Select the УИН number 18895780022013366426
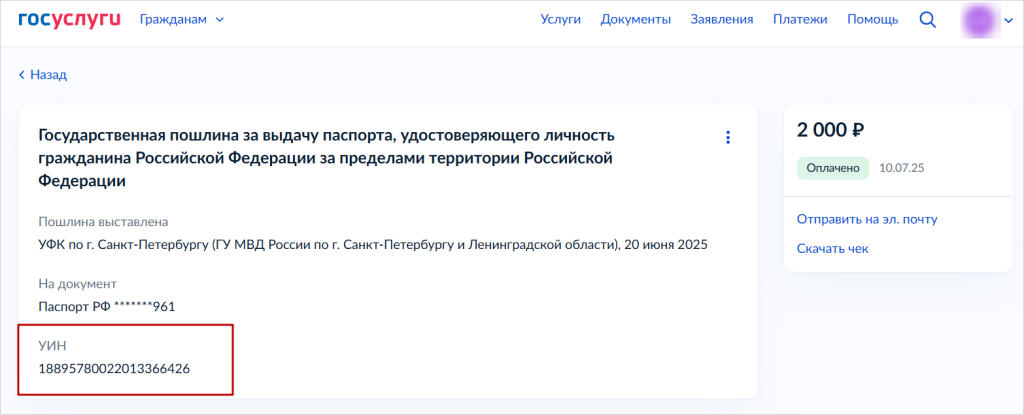Image resolution: width=1024 pixels, height=415 pixels. (x=114, y=369)
